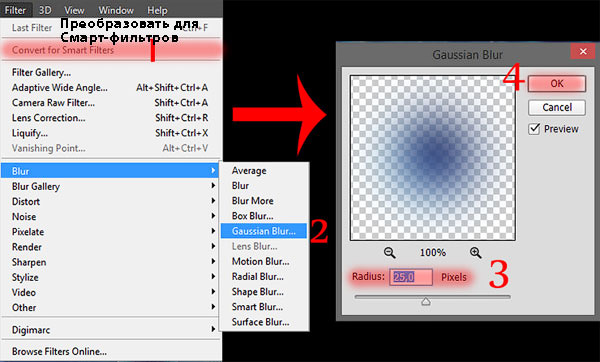This screenshot has width=600, height=362.
Task: Open the Window menu
Action: (x=116, y=10)
